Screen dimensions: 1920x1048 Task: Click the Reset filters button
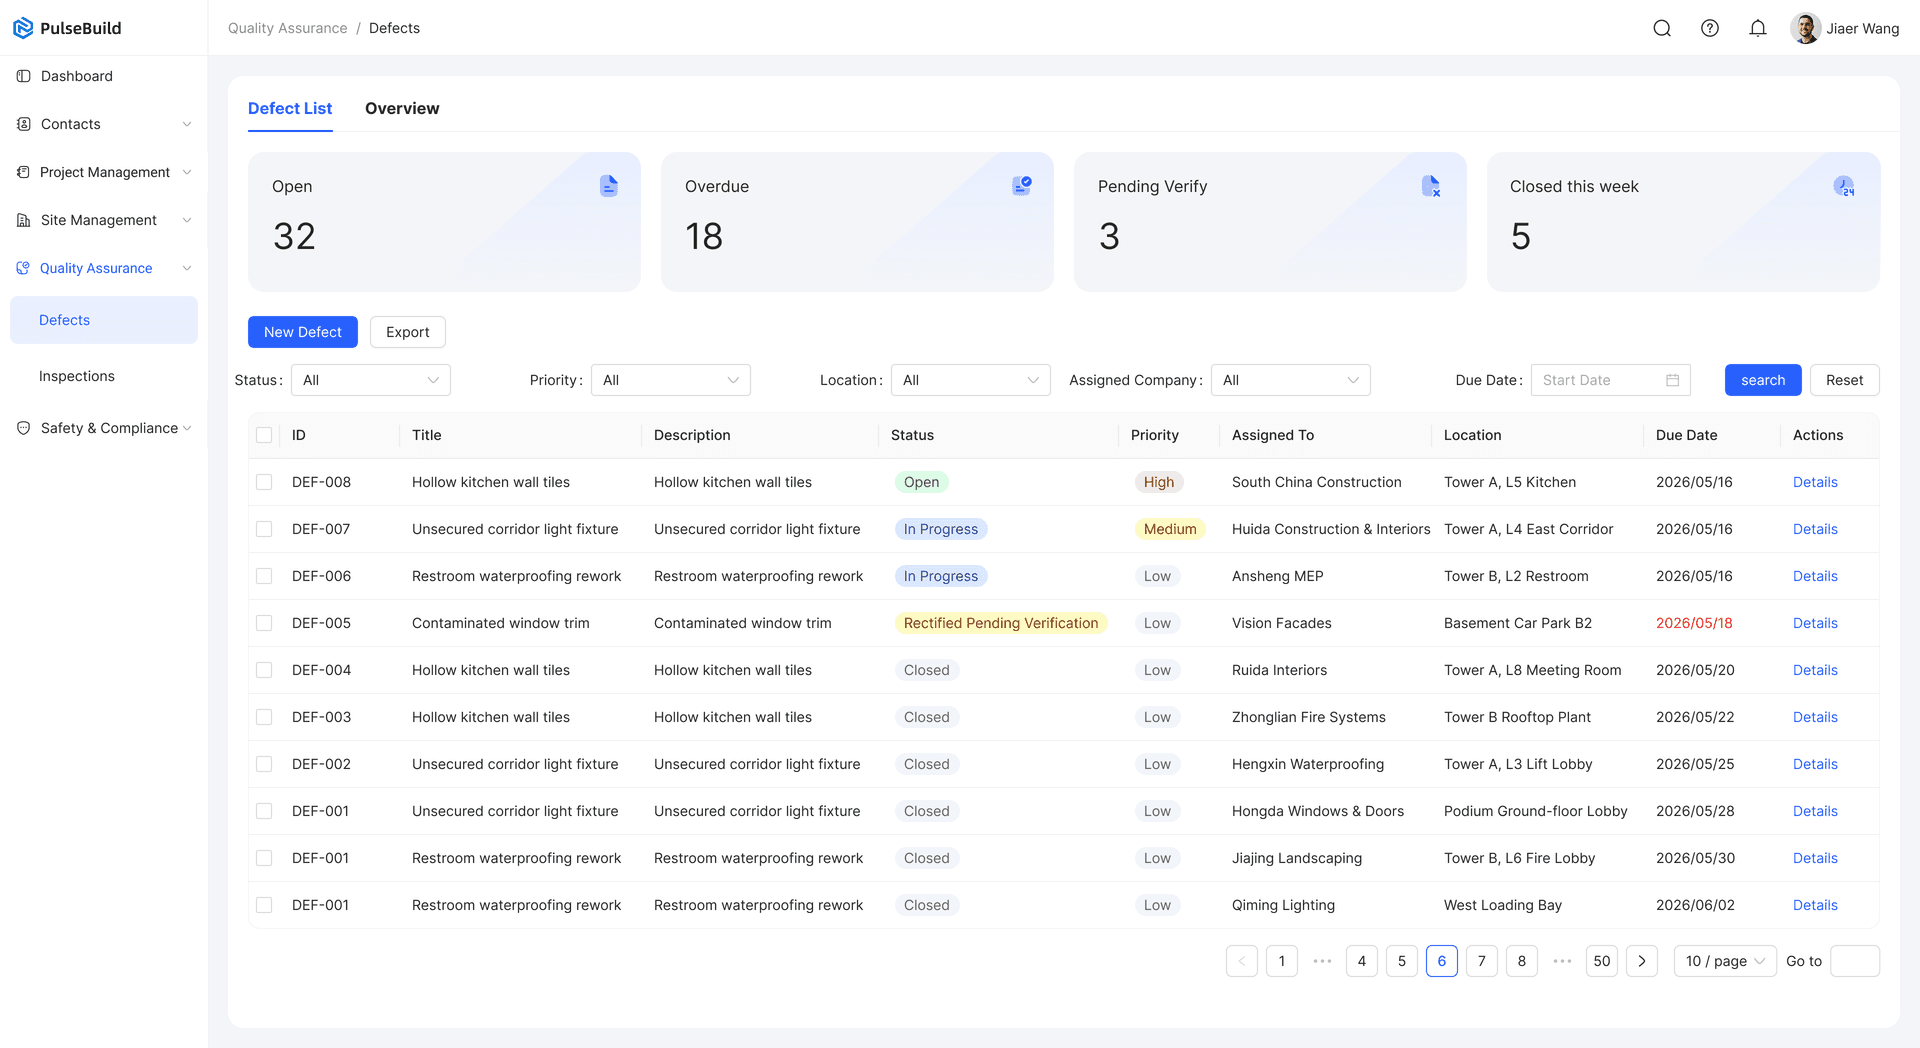1845,380
